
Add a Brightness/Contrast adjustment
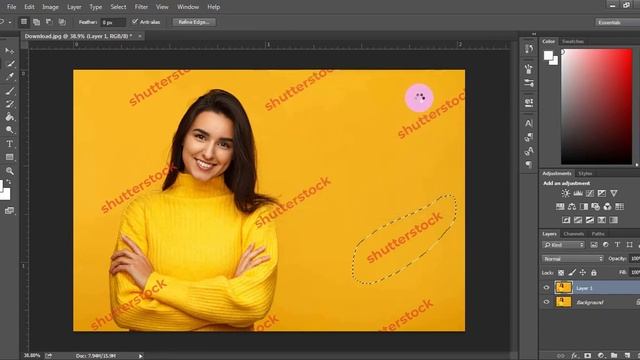565,193
